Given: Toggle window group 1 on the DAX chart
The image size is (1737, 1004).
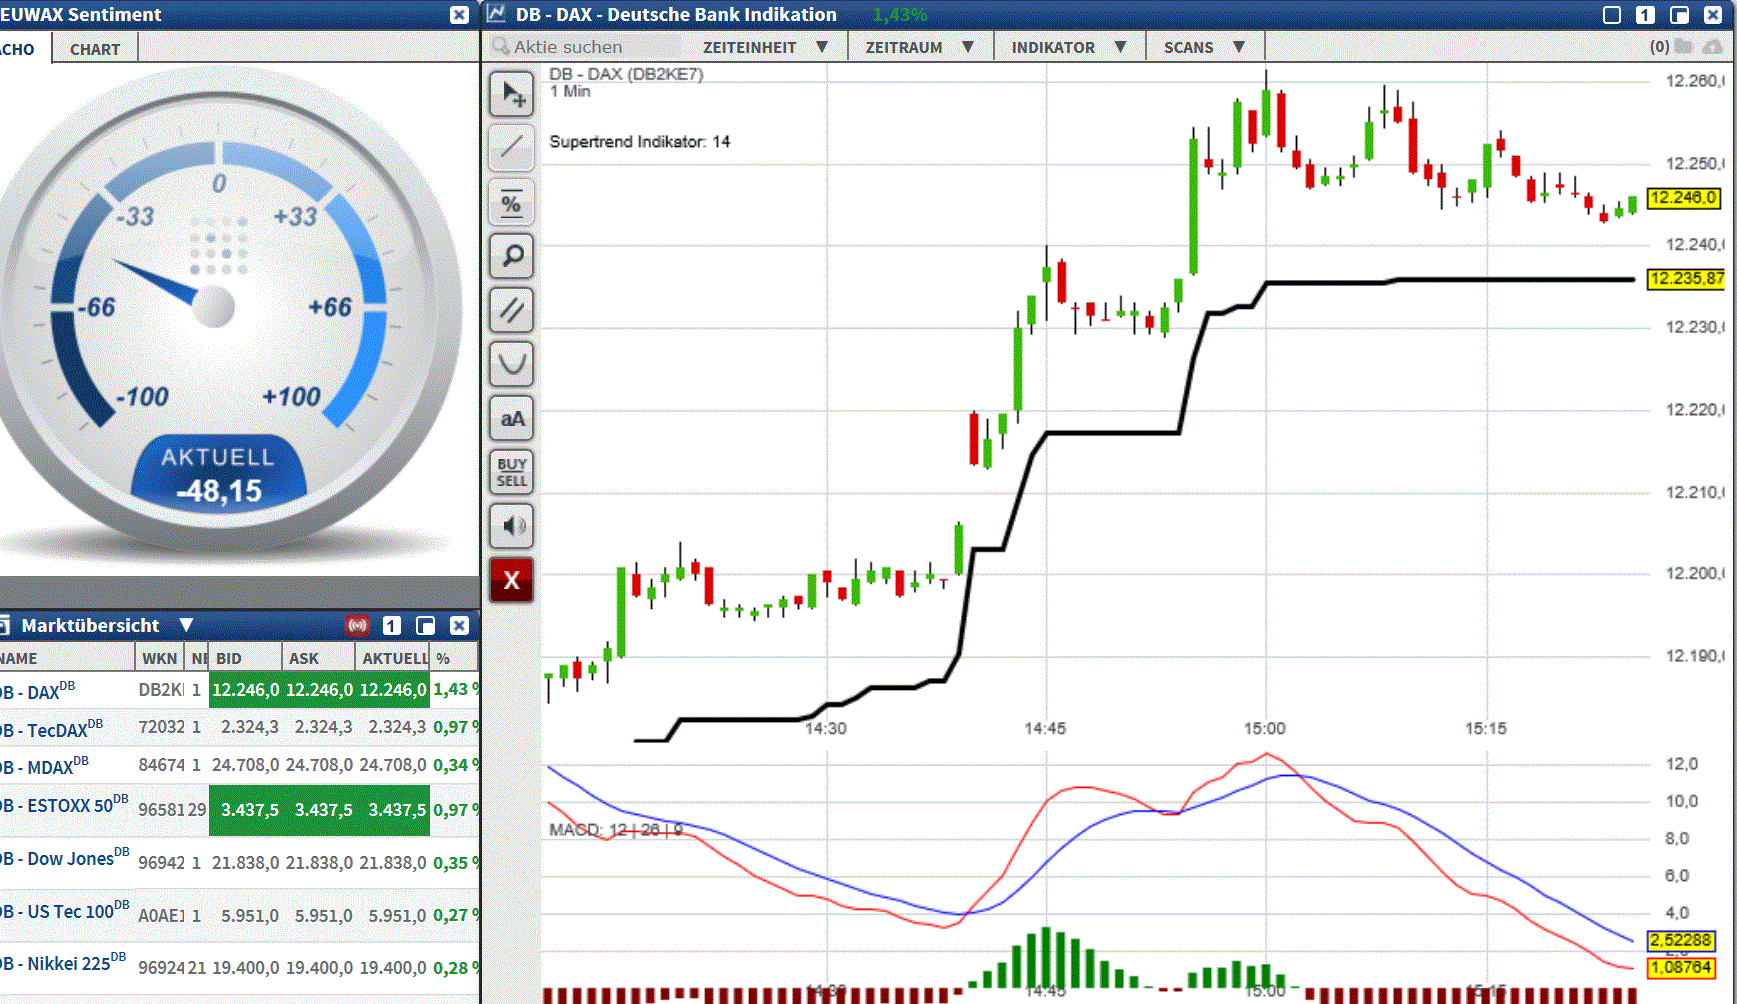Looking at the screenshot, I should coord(1646,15).
